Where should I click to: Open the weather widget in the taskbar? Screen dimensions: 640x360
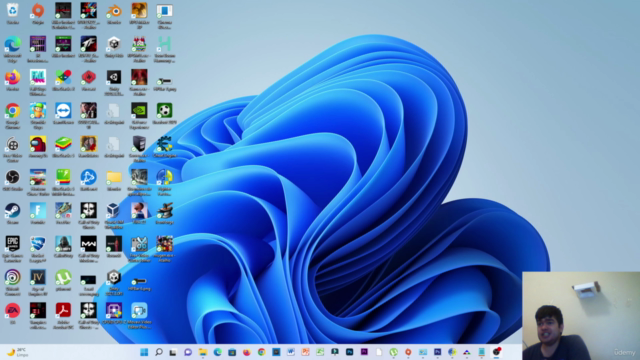(x=17, y=352)
